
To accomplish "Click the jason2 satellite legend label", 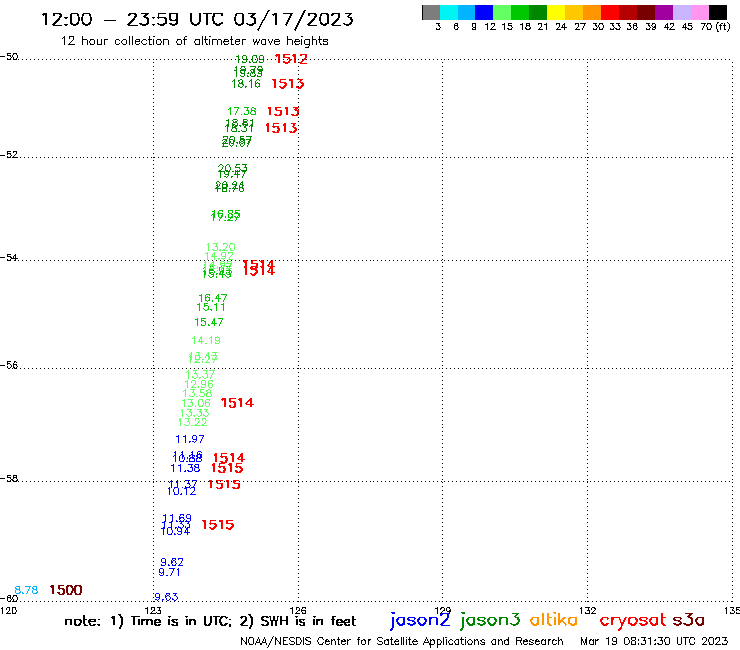I will [x=420, y=620].
